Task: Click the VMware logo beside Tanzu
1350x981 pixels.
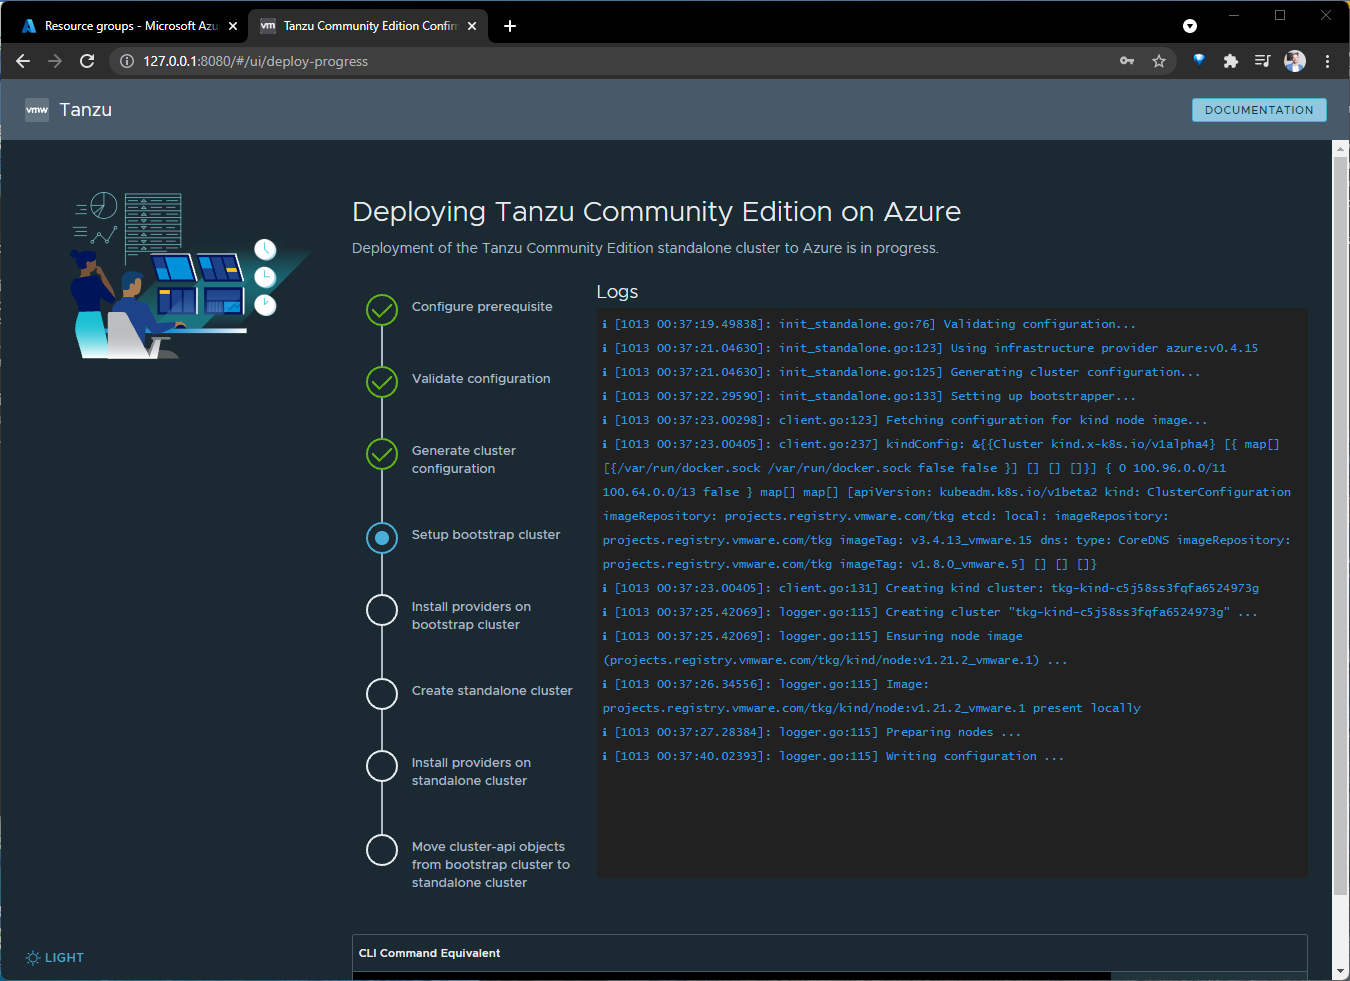Action: [x=37, y=110]
